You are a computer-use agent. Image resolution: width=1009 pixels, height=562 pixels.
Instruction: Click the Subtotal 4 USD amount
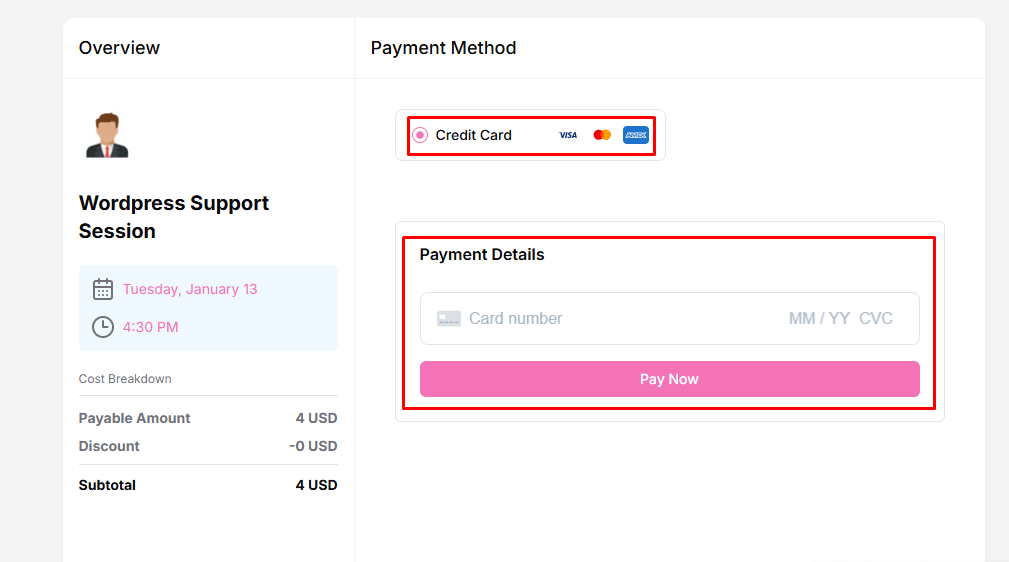click(x=316, y=485)
